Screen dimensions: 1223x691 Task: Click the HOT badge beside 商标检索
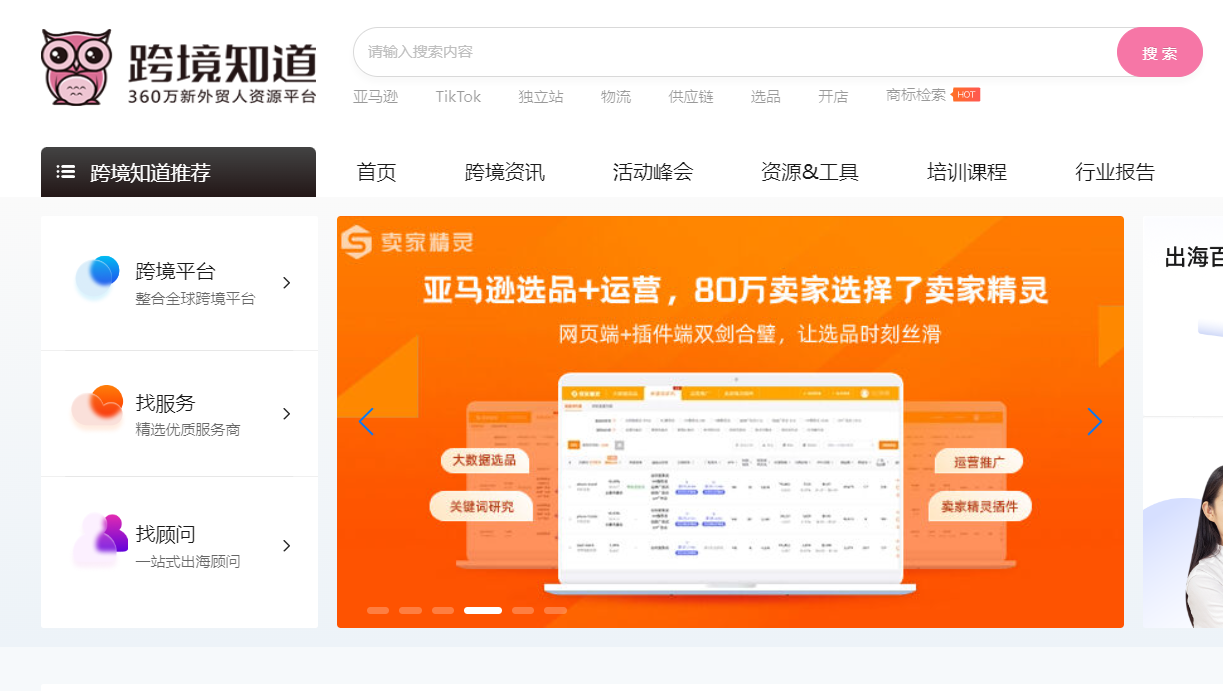(966, 95)
